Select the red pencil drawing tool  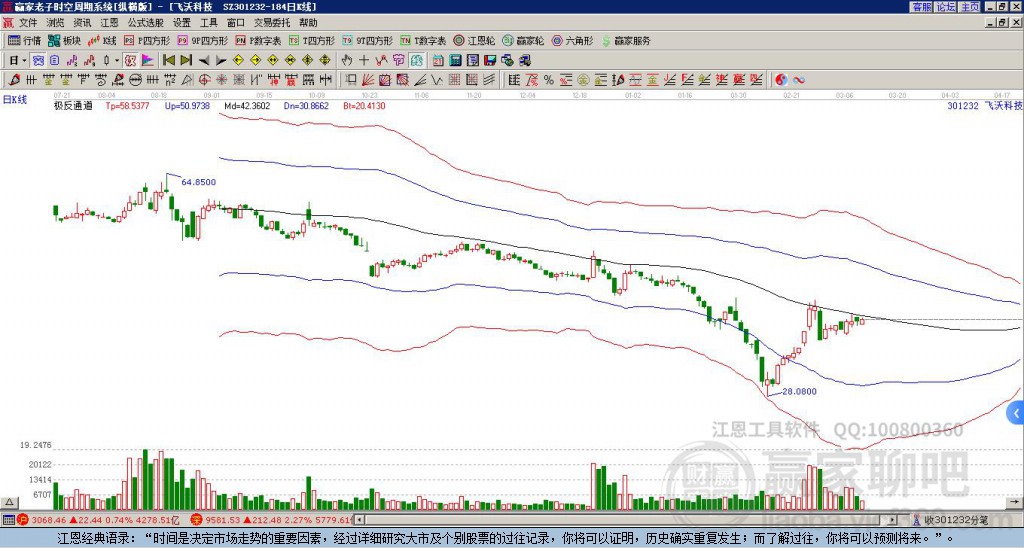[13, 80]
